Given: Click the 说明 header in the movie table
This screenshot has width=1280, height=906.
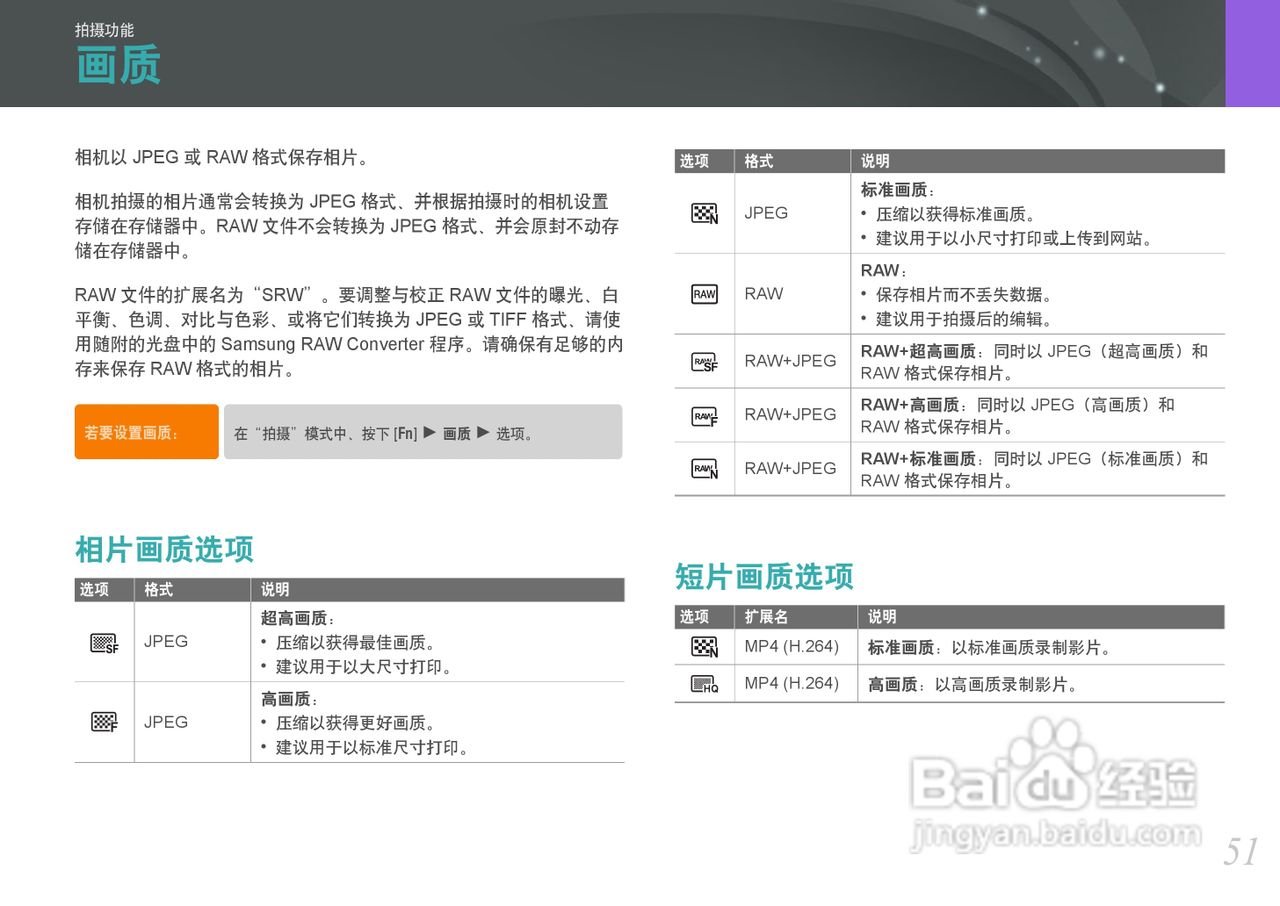Looking at the screenshot, I should pos(882,617).
